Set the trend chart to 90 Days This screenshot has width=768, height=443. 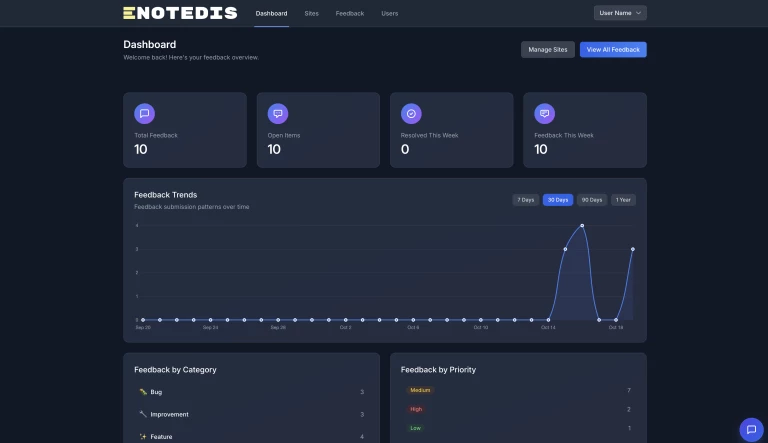coord(591,200)
